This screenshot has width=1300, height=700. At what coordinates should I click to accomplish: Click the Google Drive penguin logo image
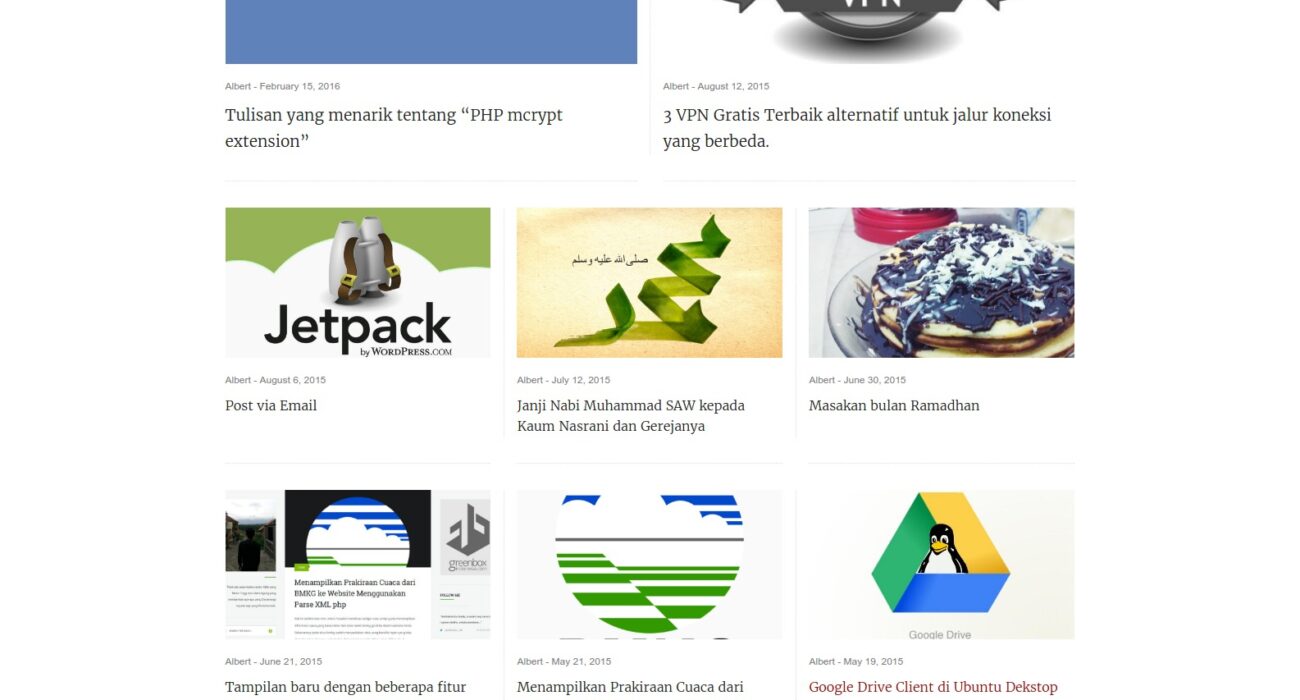942,565
